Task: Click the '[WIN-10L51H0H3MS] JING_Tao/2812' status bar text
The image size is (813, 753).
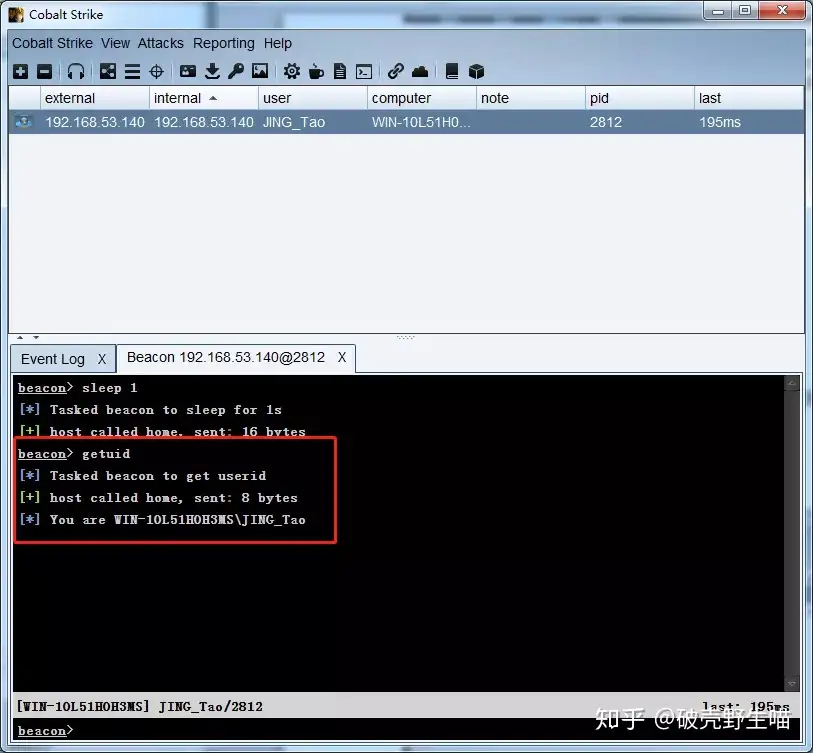Action: tap(139, 706)
